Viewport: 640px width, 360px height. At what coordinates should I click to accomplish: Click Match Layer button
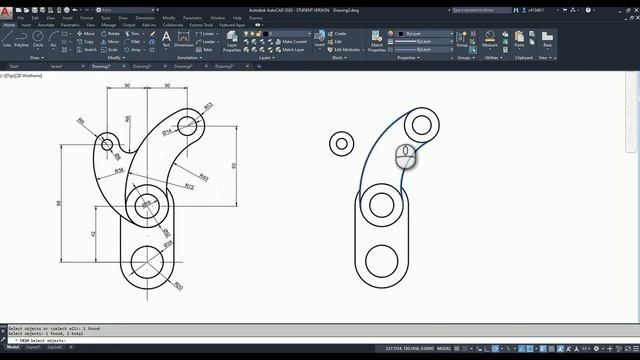click(x=290, y=49)
